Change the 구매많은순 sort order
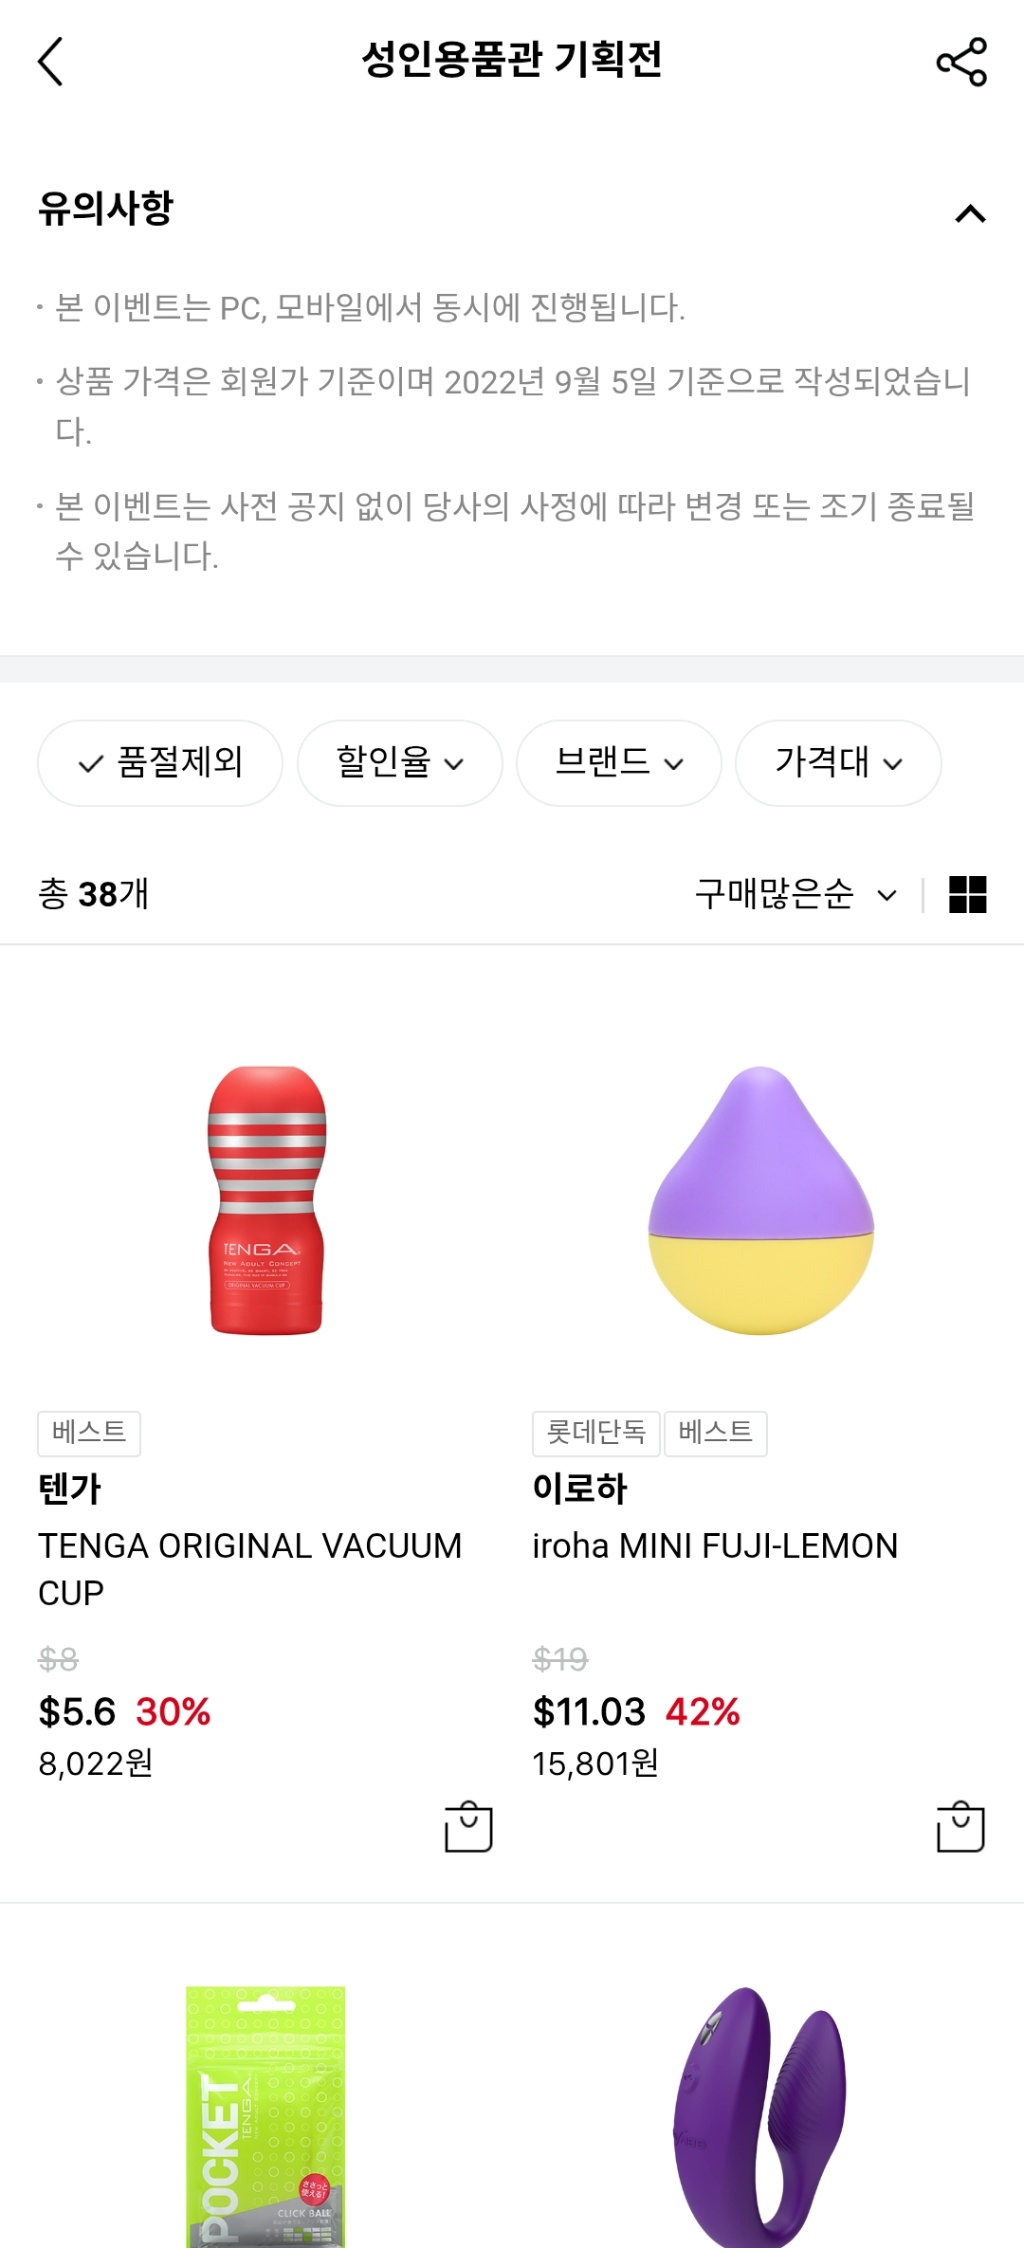The height and width of the screenshot is (2248, 1024). (796, 894)
